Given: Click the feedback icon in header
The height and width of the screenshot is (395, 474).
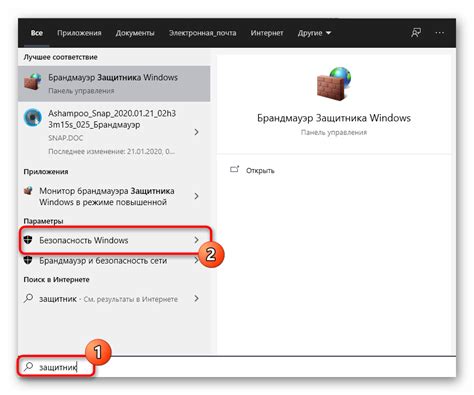Looking at the screenshot, I should (416, 33).
